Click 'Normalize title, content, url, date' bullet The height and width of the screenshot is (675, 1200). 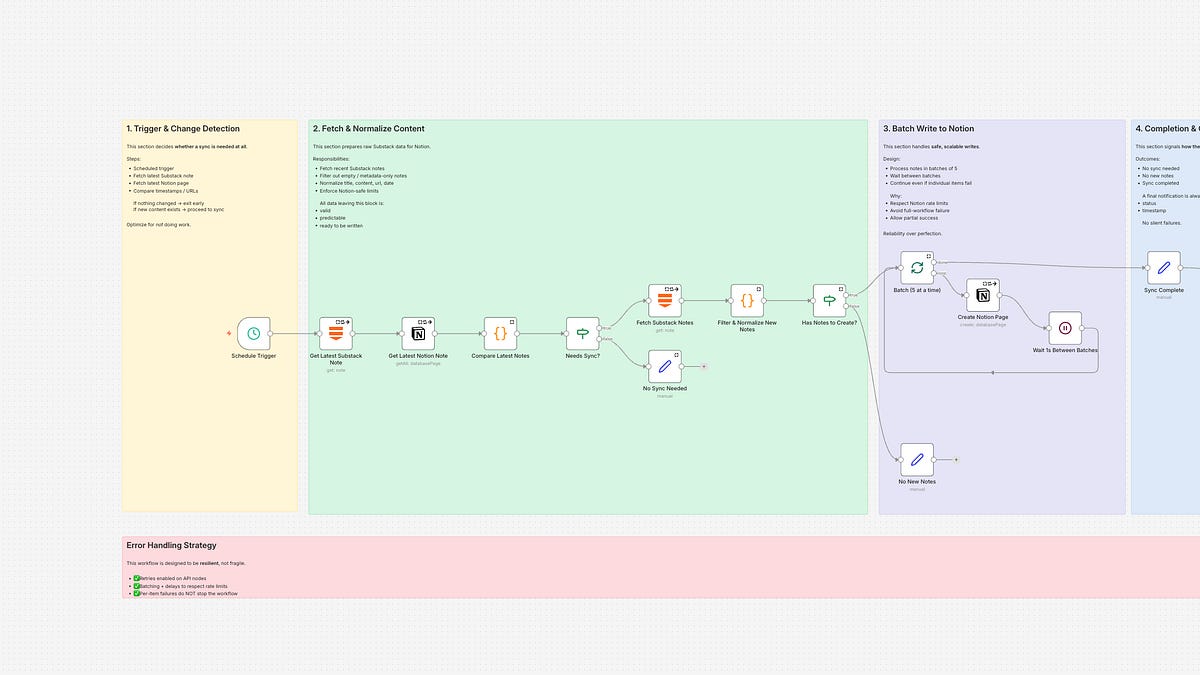[360, 183]
